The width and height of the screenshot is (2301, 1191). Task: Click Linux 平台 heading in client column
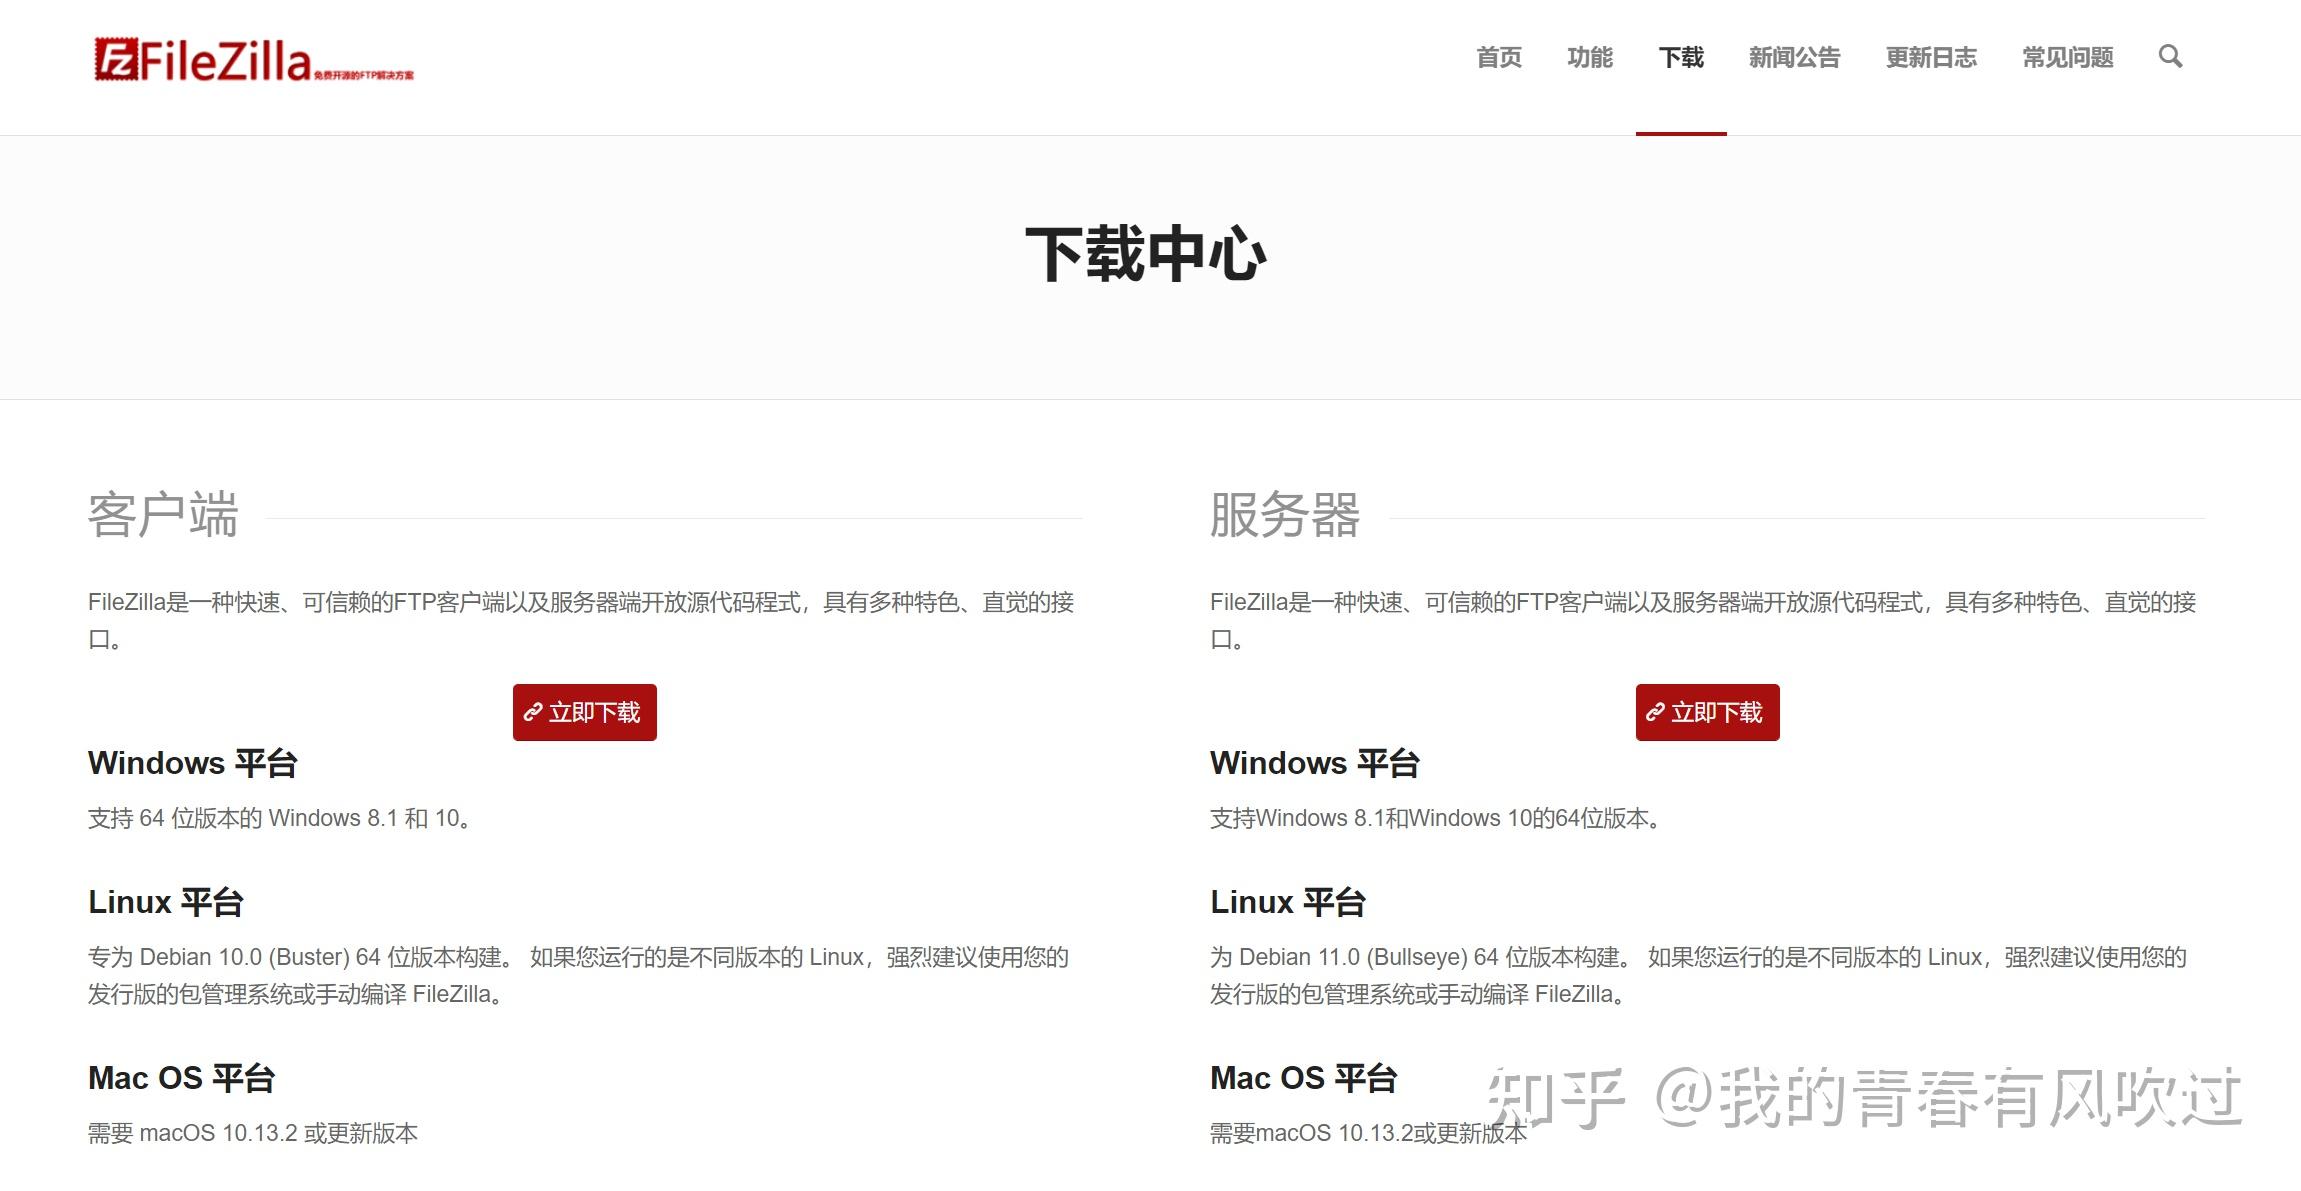point(166,902)
